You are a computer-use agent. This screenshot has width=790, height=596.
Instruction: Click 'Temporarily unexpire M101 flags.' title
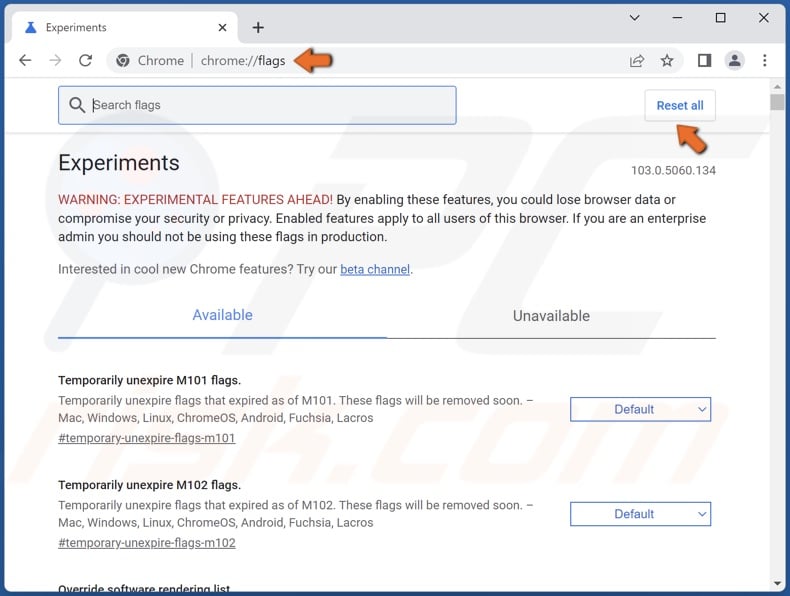click(x=150, y=380)
